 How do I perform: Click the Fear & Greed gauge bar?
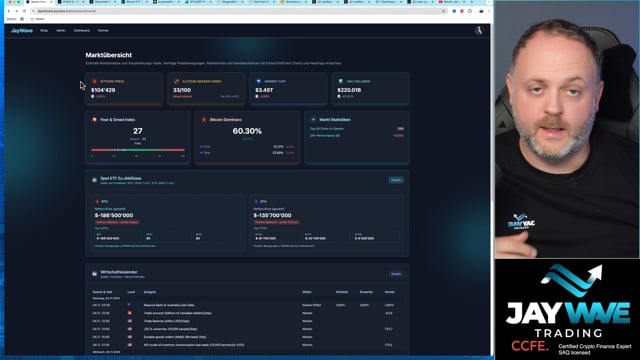[x=138, y=150]
